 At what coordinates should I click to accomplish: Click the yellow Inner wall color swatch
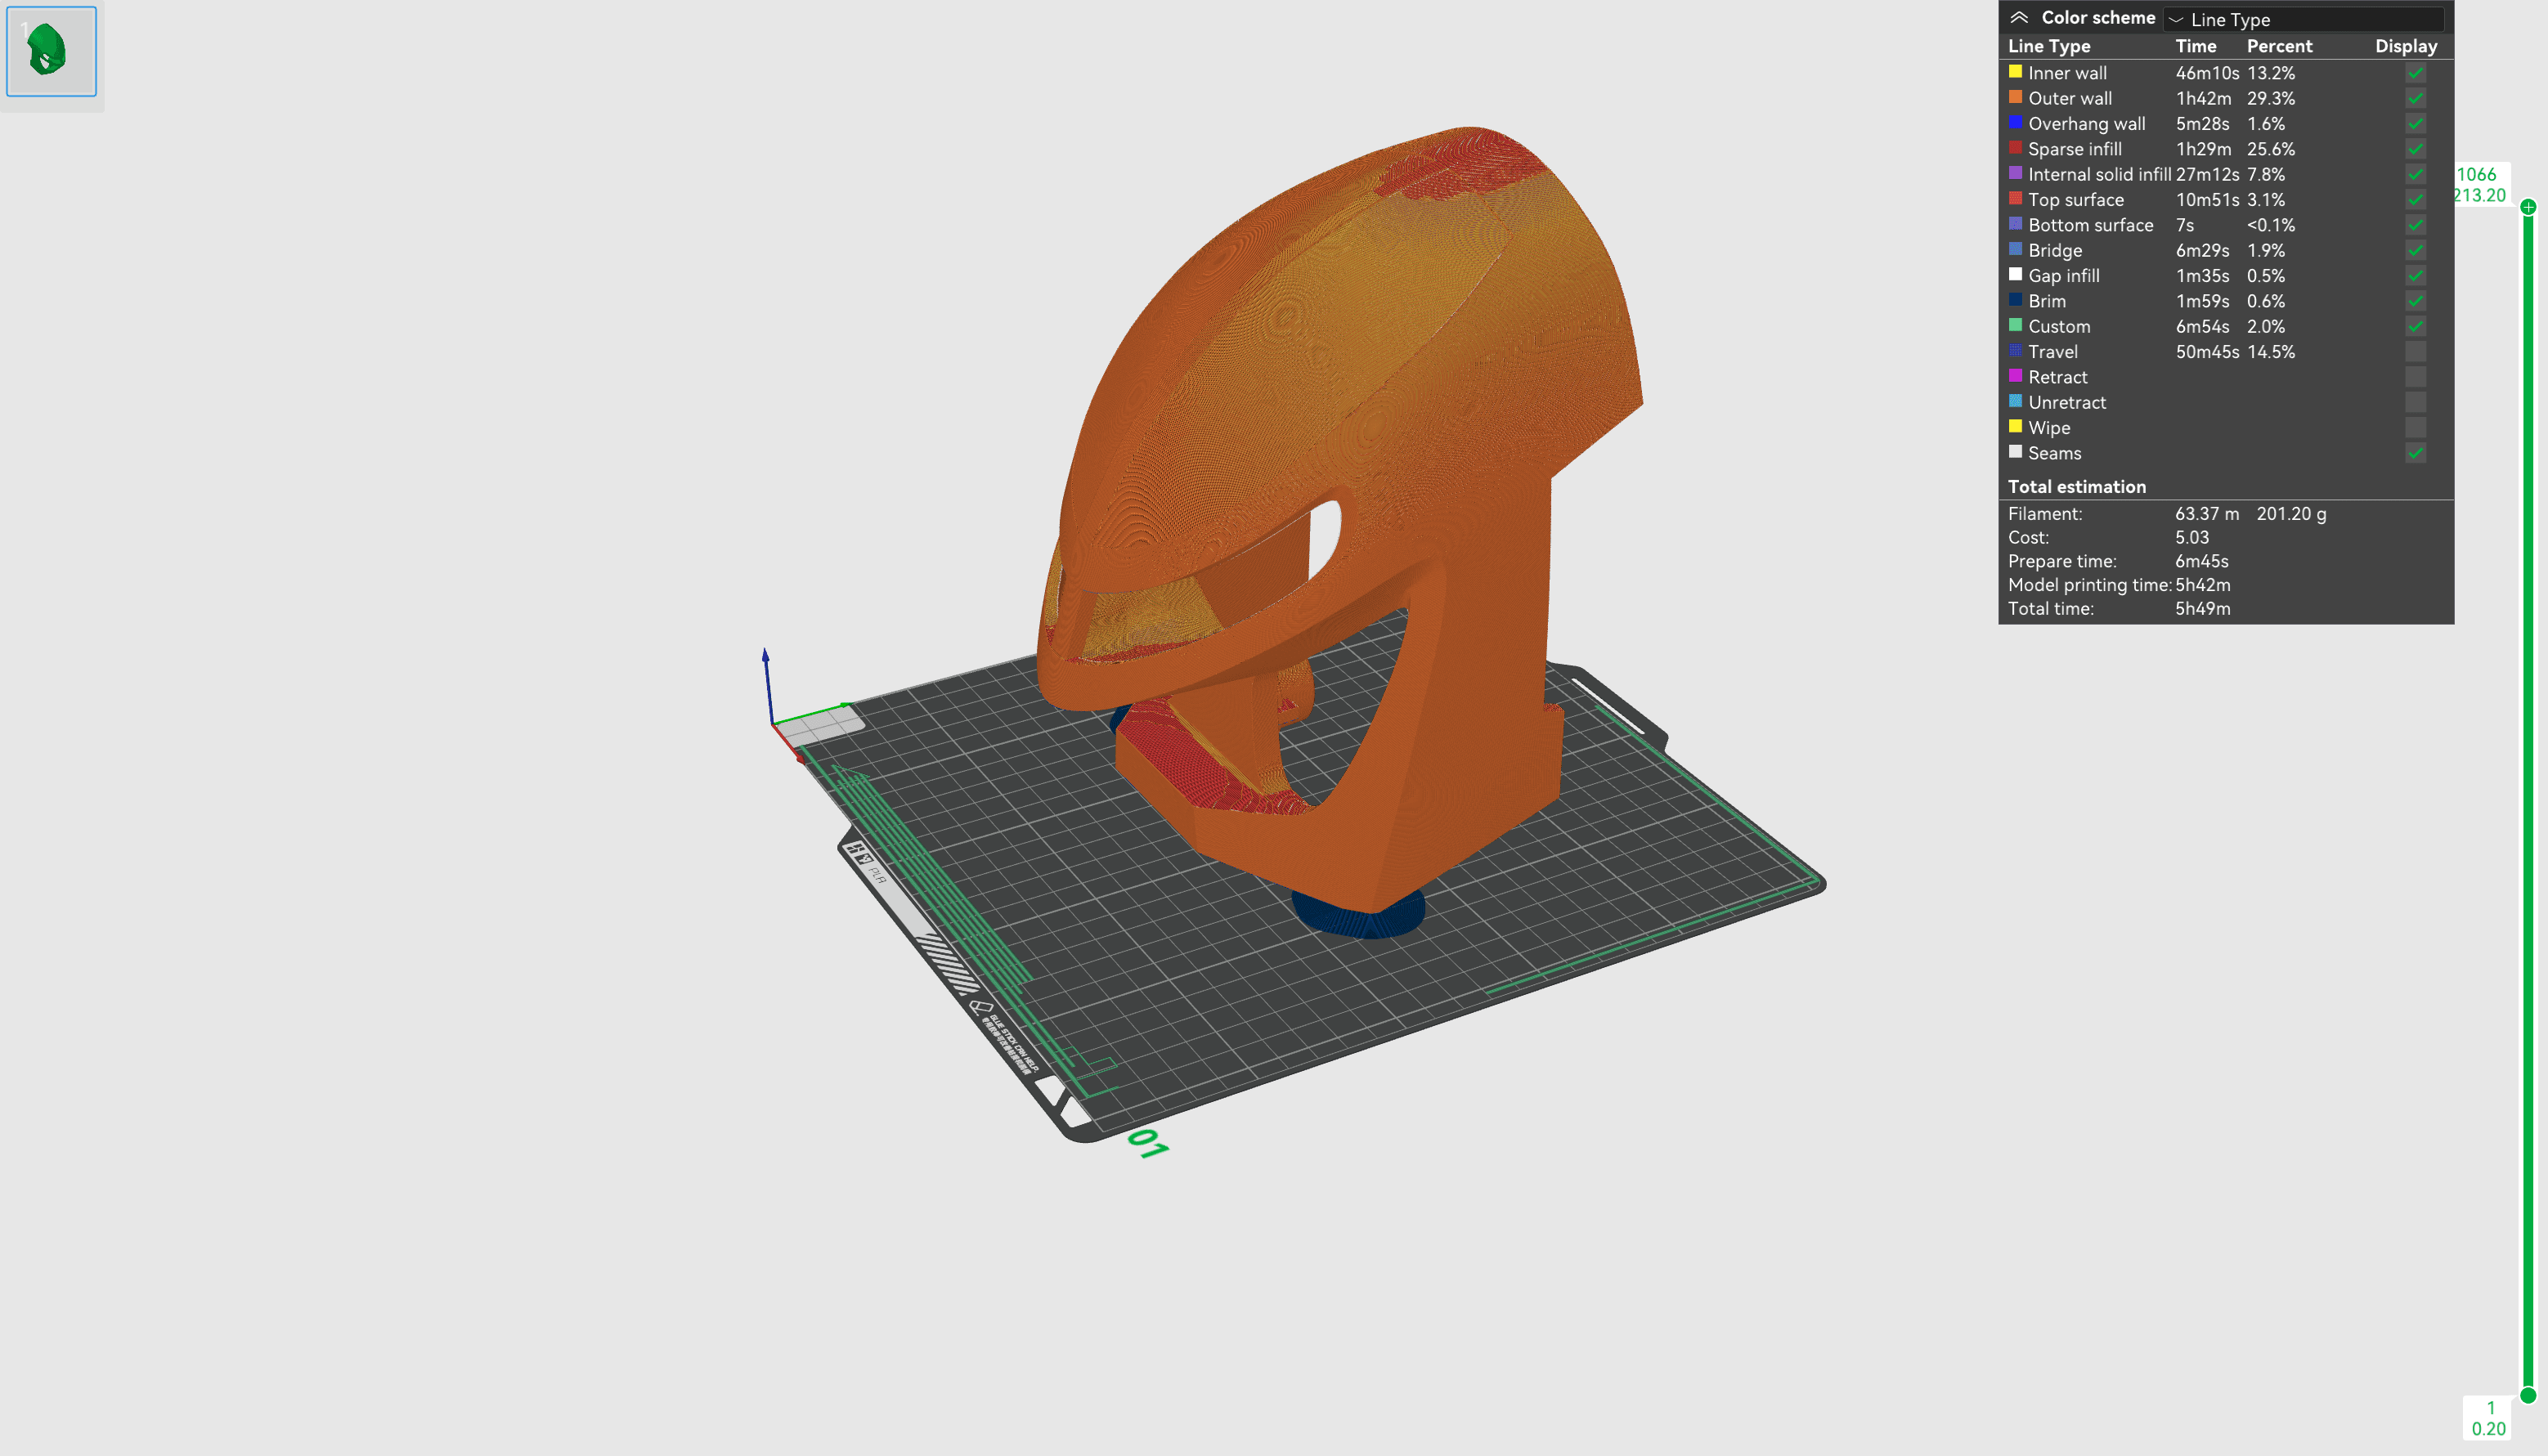pos(2015,71)
